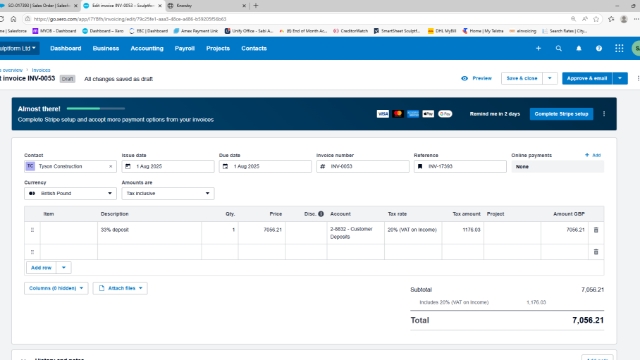640x360 pixels.
Task: Click the Disc. info icon
Action: point(321,214)
